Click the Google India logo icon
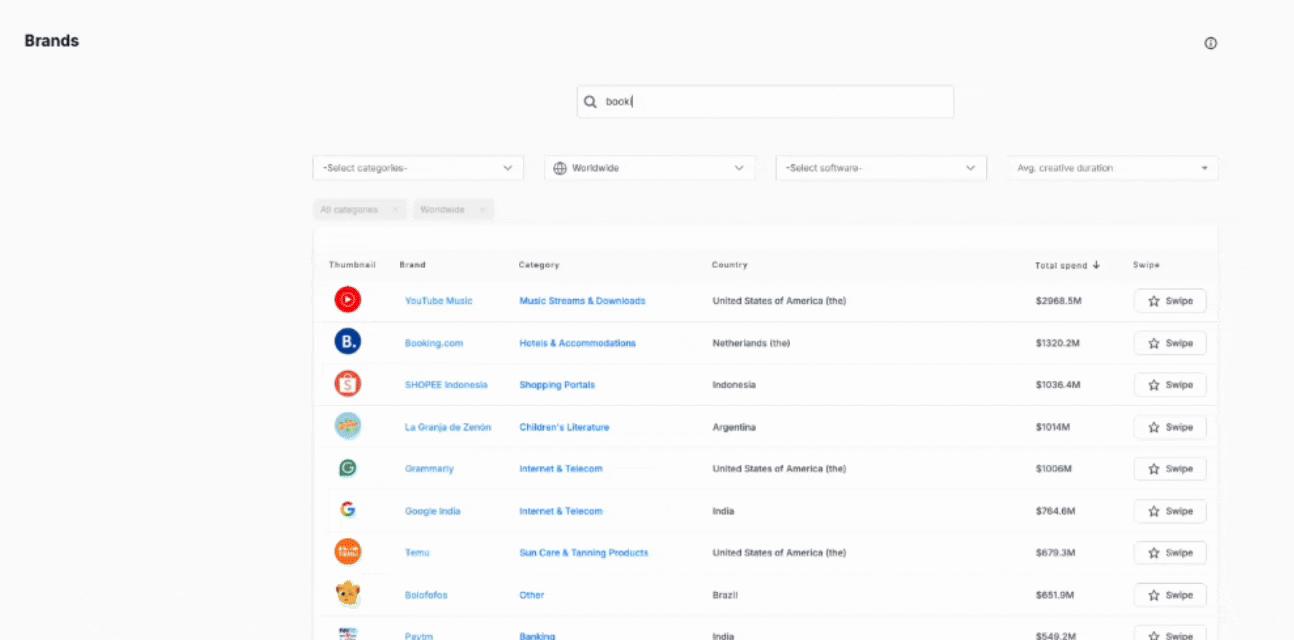This screenshot has width=1294, height=640. pos(347,510)
